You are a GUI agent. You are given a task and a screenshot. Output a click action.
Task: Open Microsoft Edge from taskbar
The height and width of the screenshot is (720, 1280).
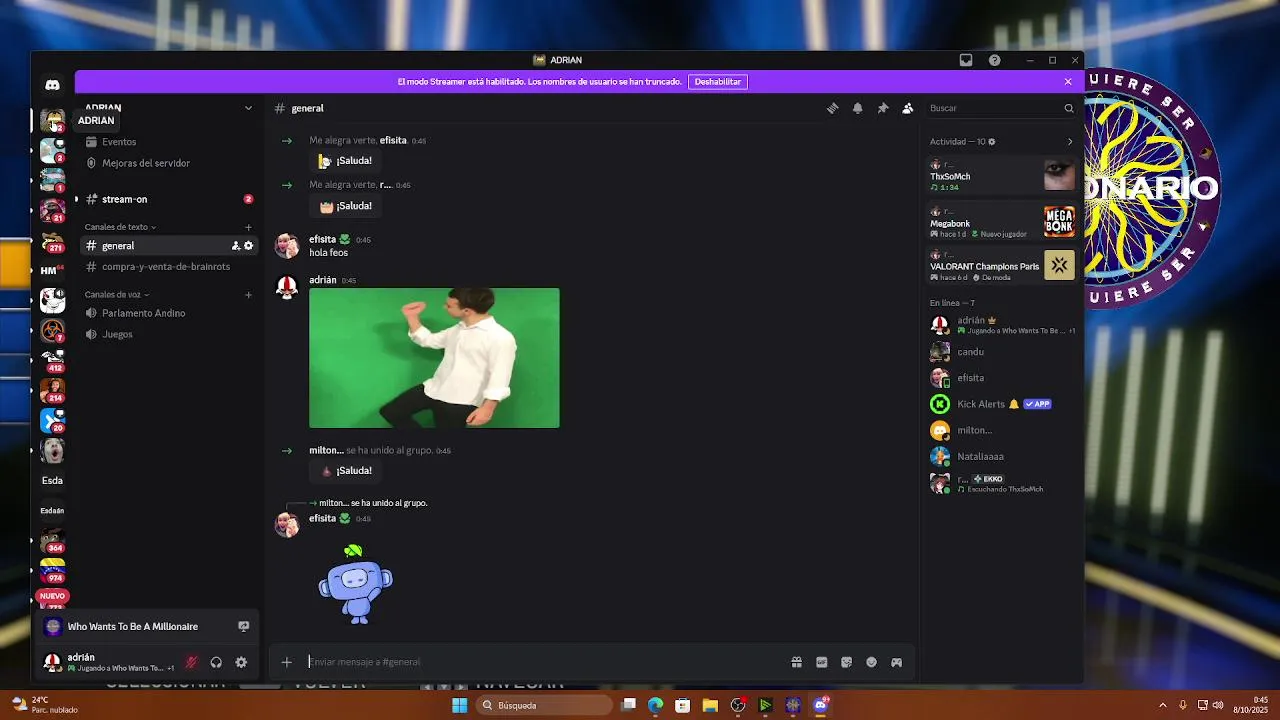pyautogui.click(x=655, y=706)
